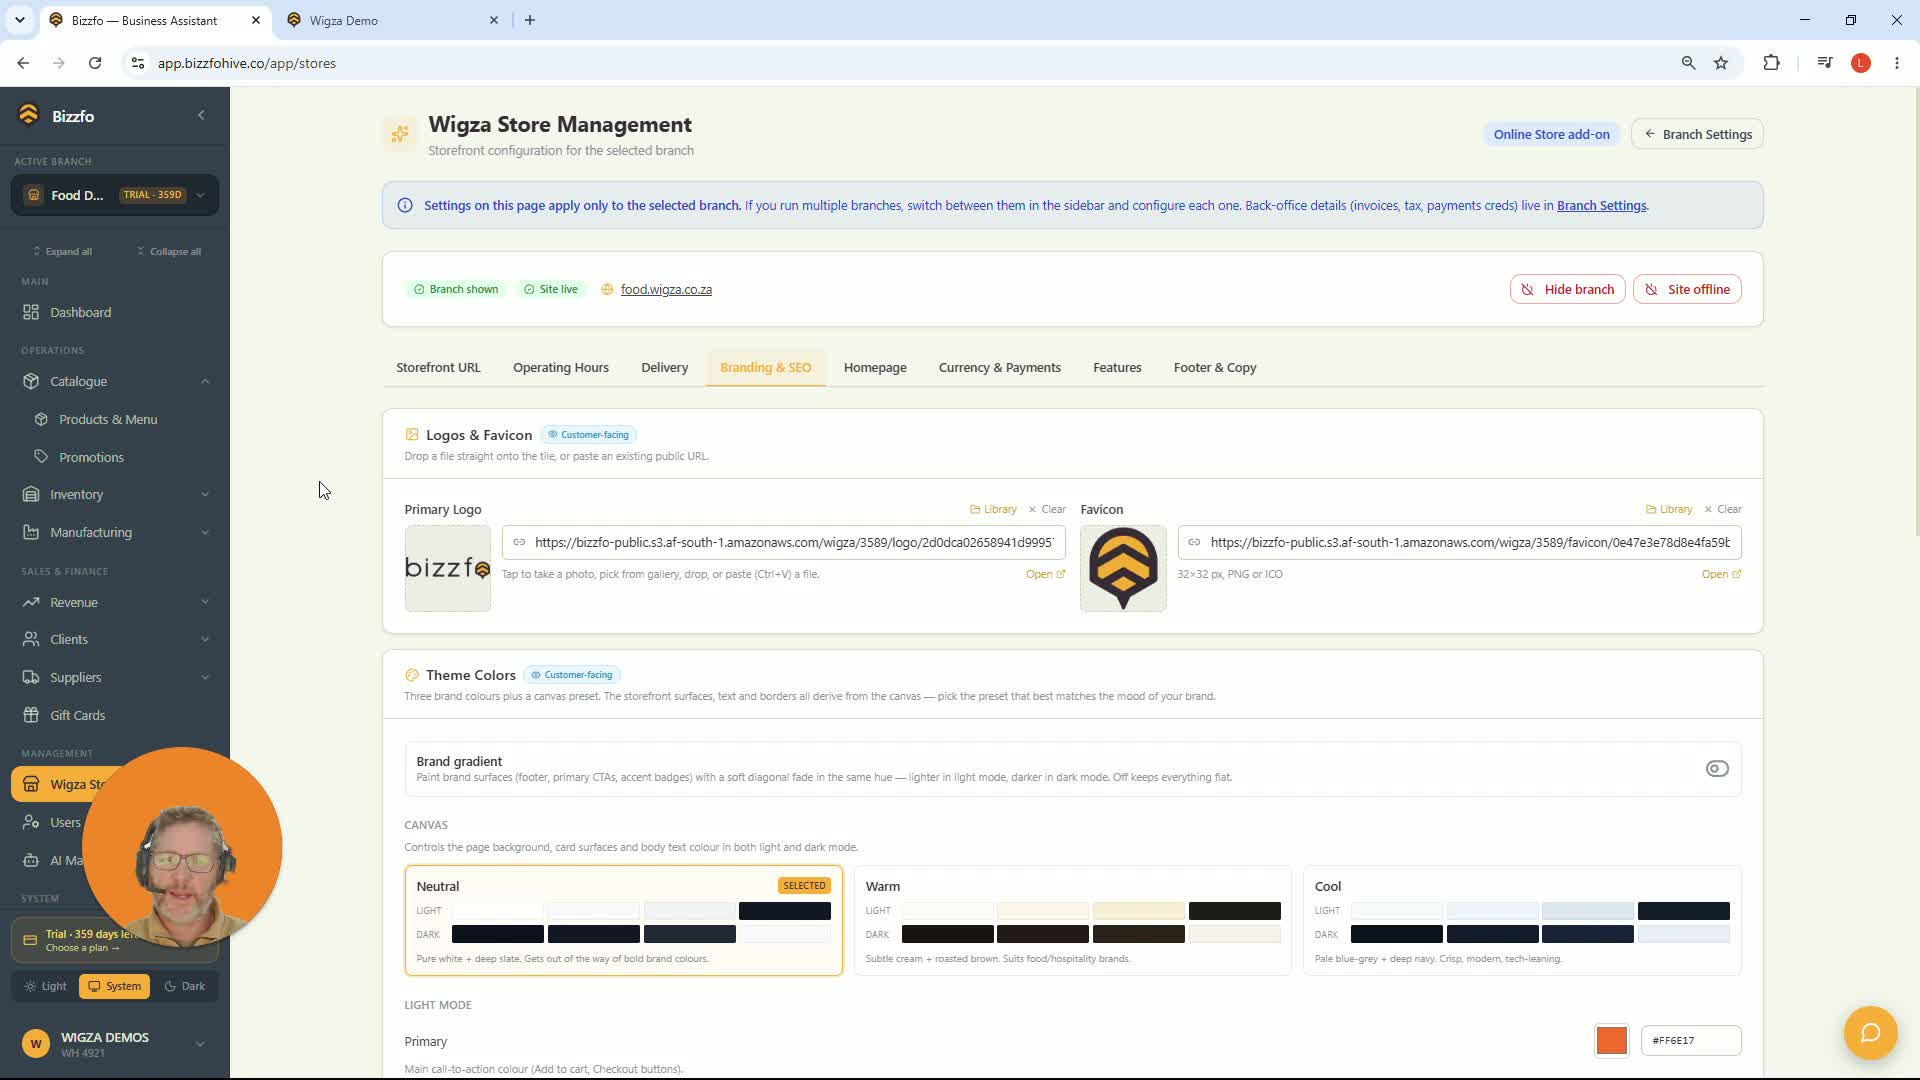Open the Food D... branch dropdown

pyautogui.click(x=115, y=195)
